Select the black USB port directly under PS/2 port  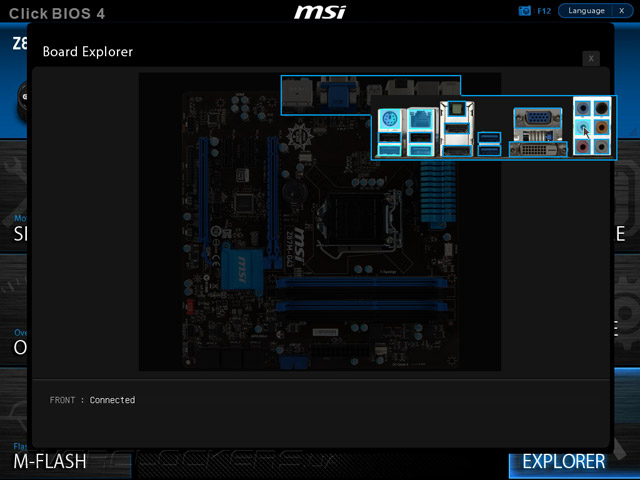(389, 138)
